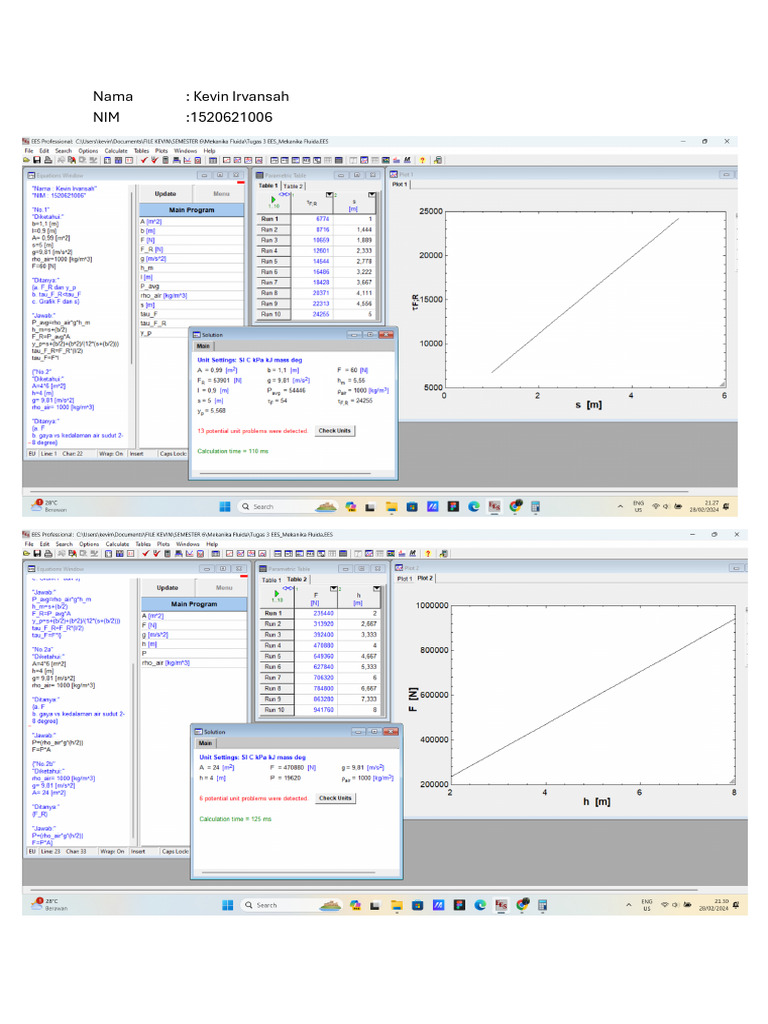
Task: Toggle Wrap On in status bar showing Char 22
Action: [112, 453]
